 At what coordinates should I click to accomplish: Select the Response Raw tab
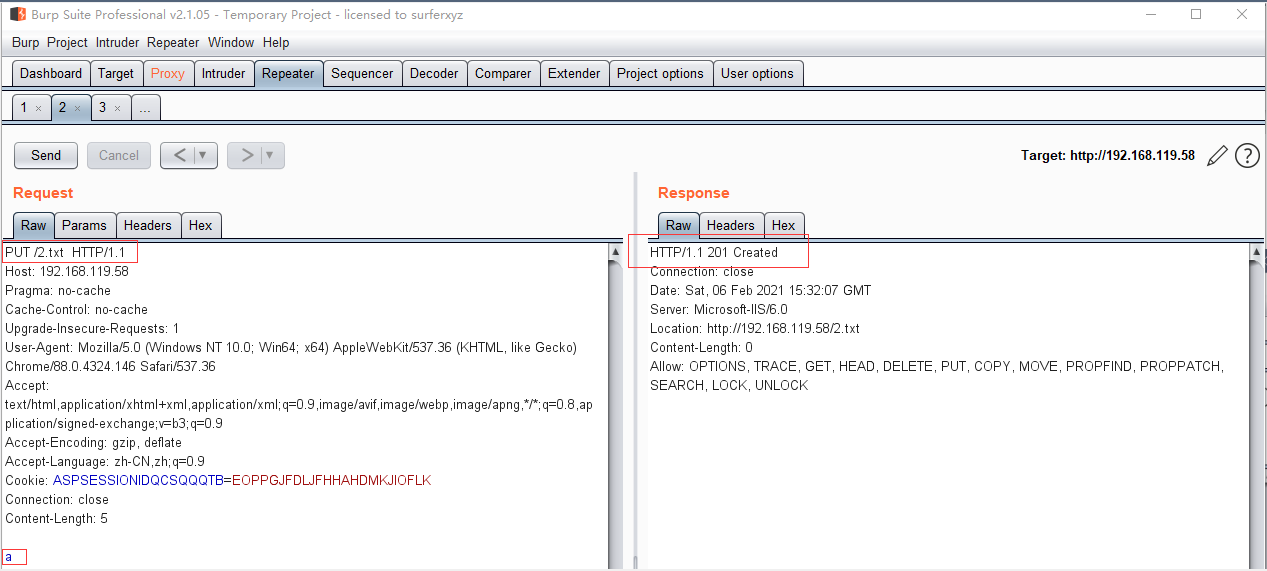click(678, 225)
